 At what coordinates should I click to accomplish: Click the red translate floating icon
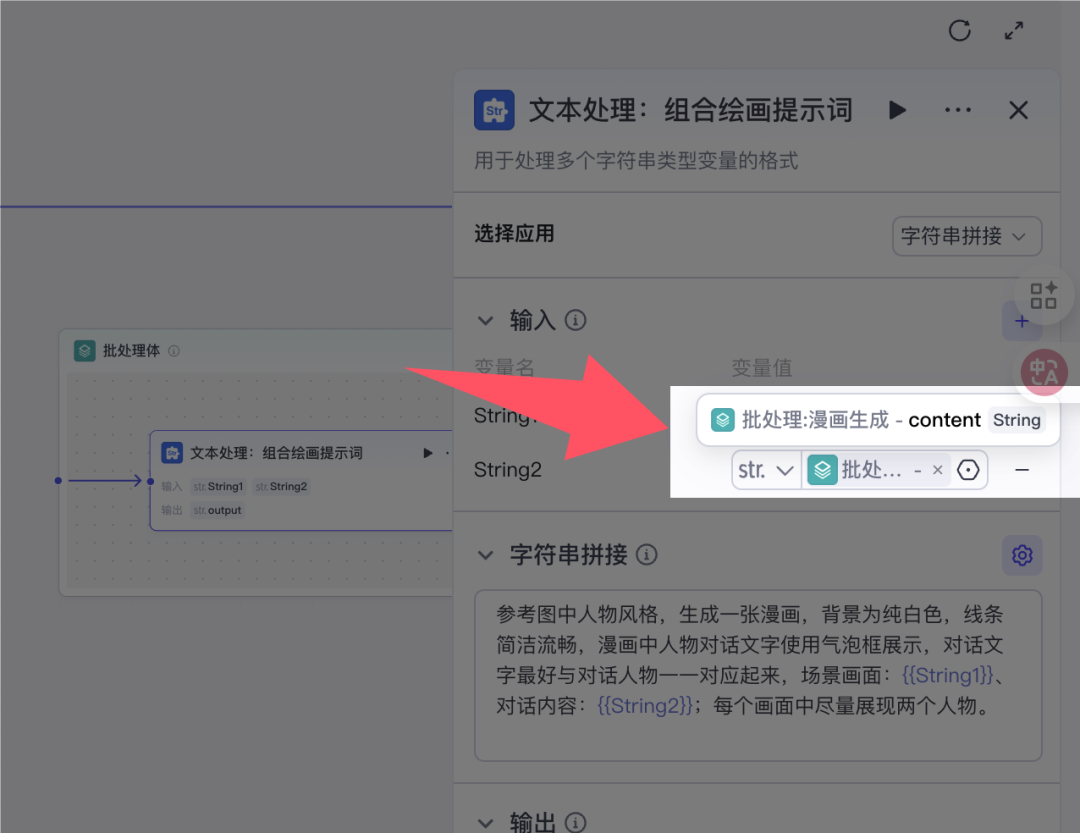(x=1044, y=372)
